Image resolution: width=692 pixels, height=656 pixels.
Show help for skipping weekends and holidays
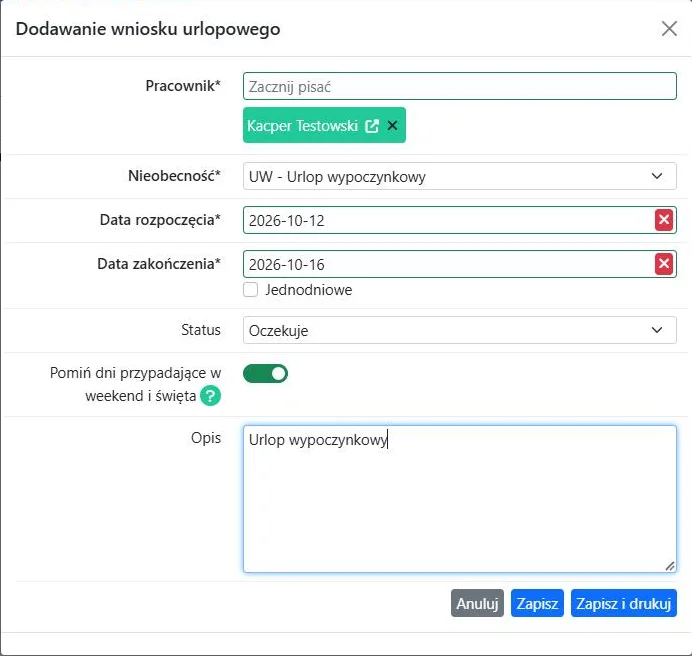(210, 396)
